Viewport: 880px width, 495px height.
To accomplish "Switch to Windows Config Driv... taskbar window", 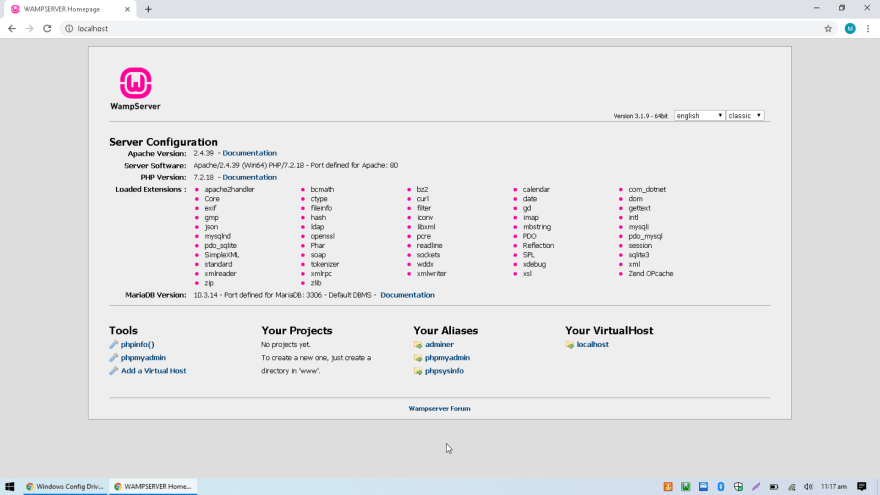I will tap(66, 487).
